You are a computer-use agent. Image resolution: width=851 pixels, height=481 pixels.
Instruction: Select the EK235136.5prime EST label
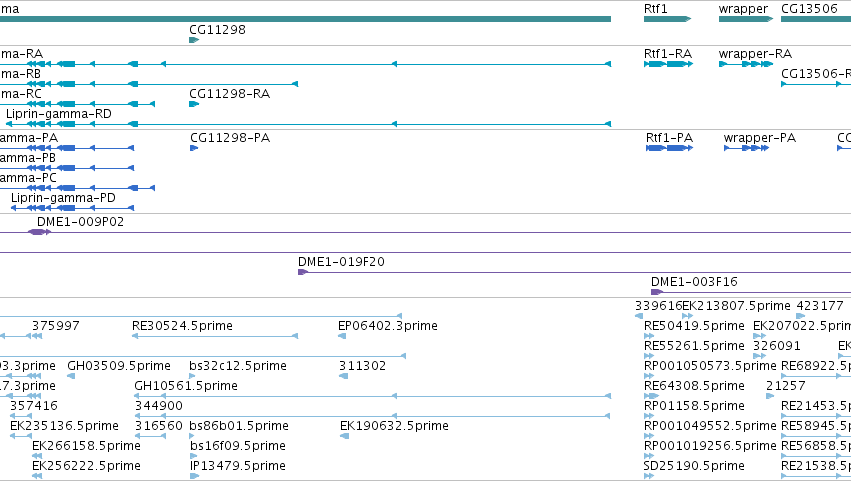point(64,426)
